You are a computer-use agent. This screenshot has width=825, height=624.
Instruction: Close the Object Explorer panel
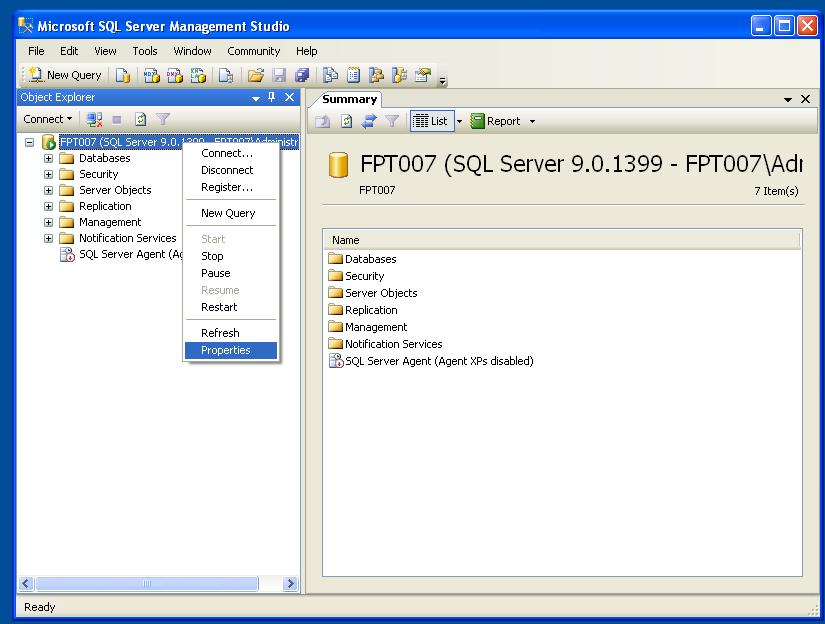[x=289, y=97]
